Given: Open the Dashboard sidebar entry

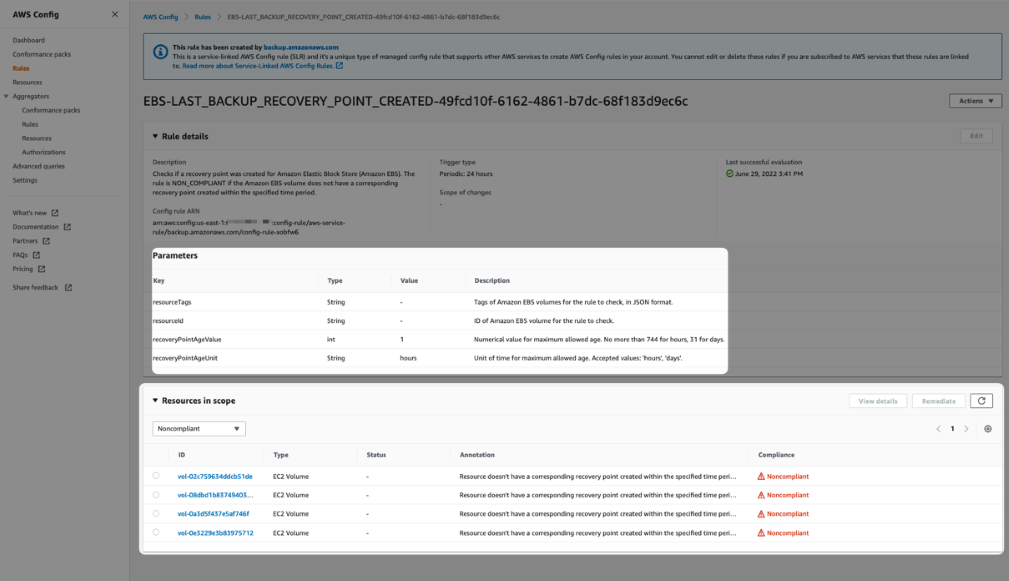Looking at the screenshot, I should click(x=29, y=42).
